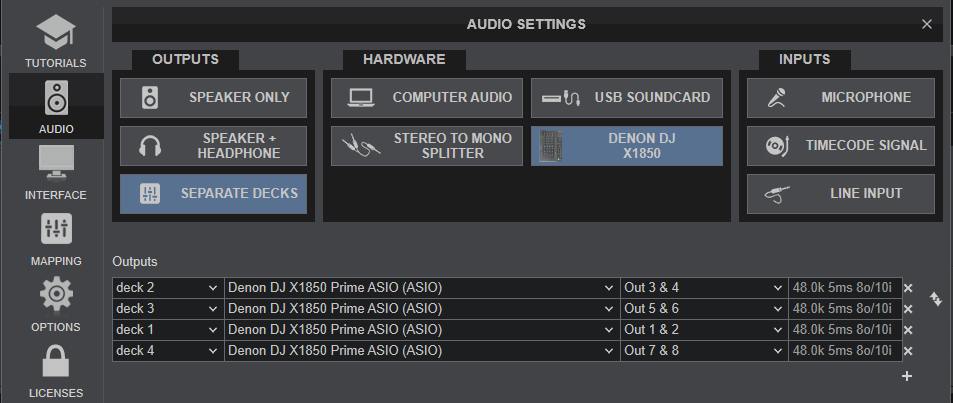This screenshot has height=403, width=953.
Task: Choose Speaker + Headphone output mode
Action: click(x=214, y=146)
